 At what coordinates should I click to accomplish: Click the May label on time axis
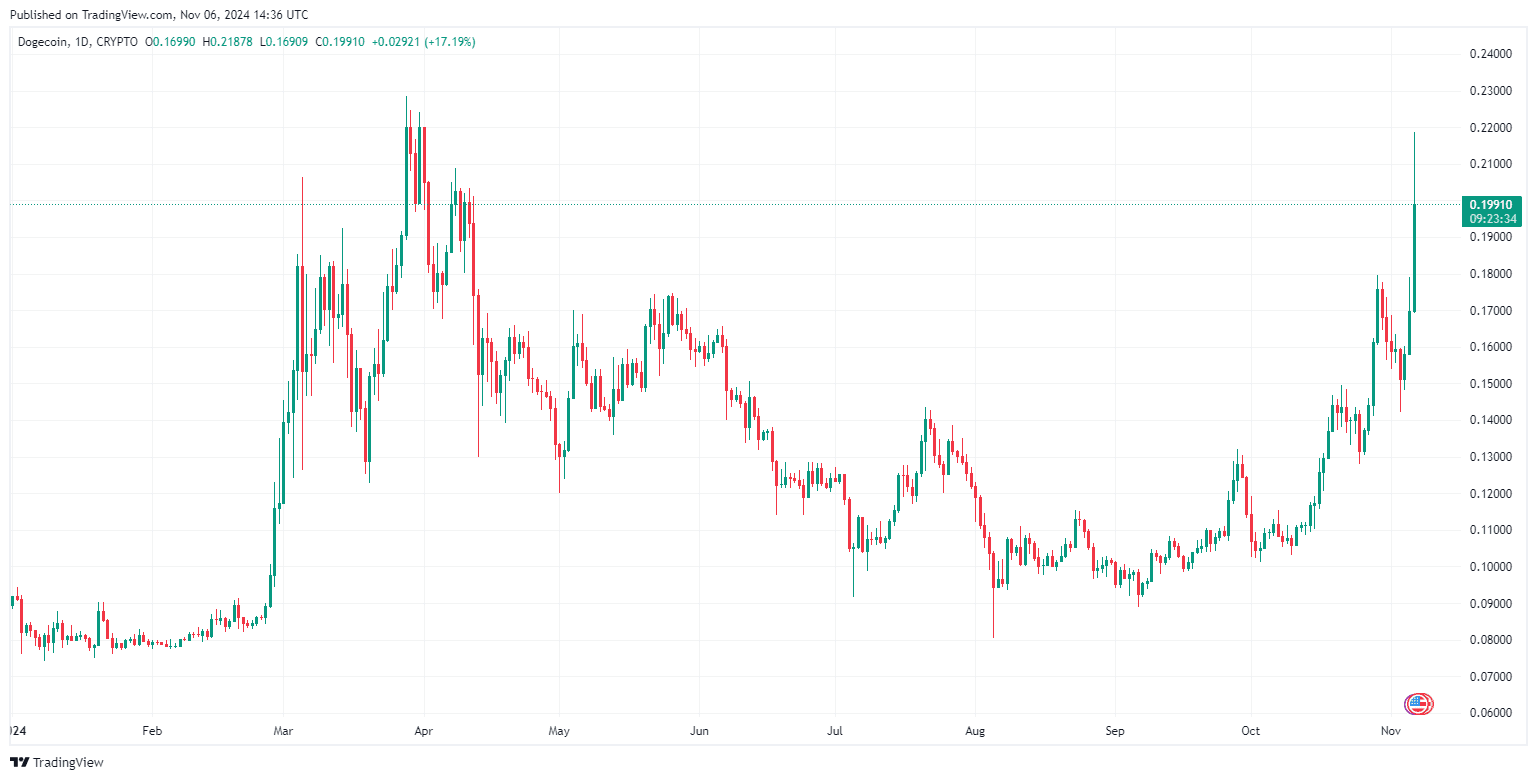tap(559, 731)
